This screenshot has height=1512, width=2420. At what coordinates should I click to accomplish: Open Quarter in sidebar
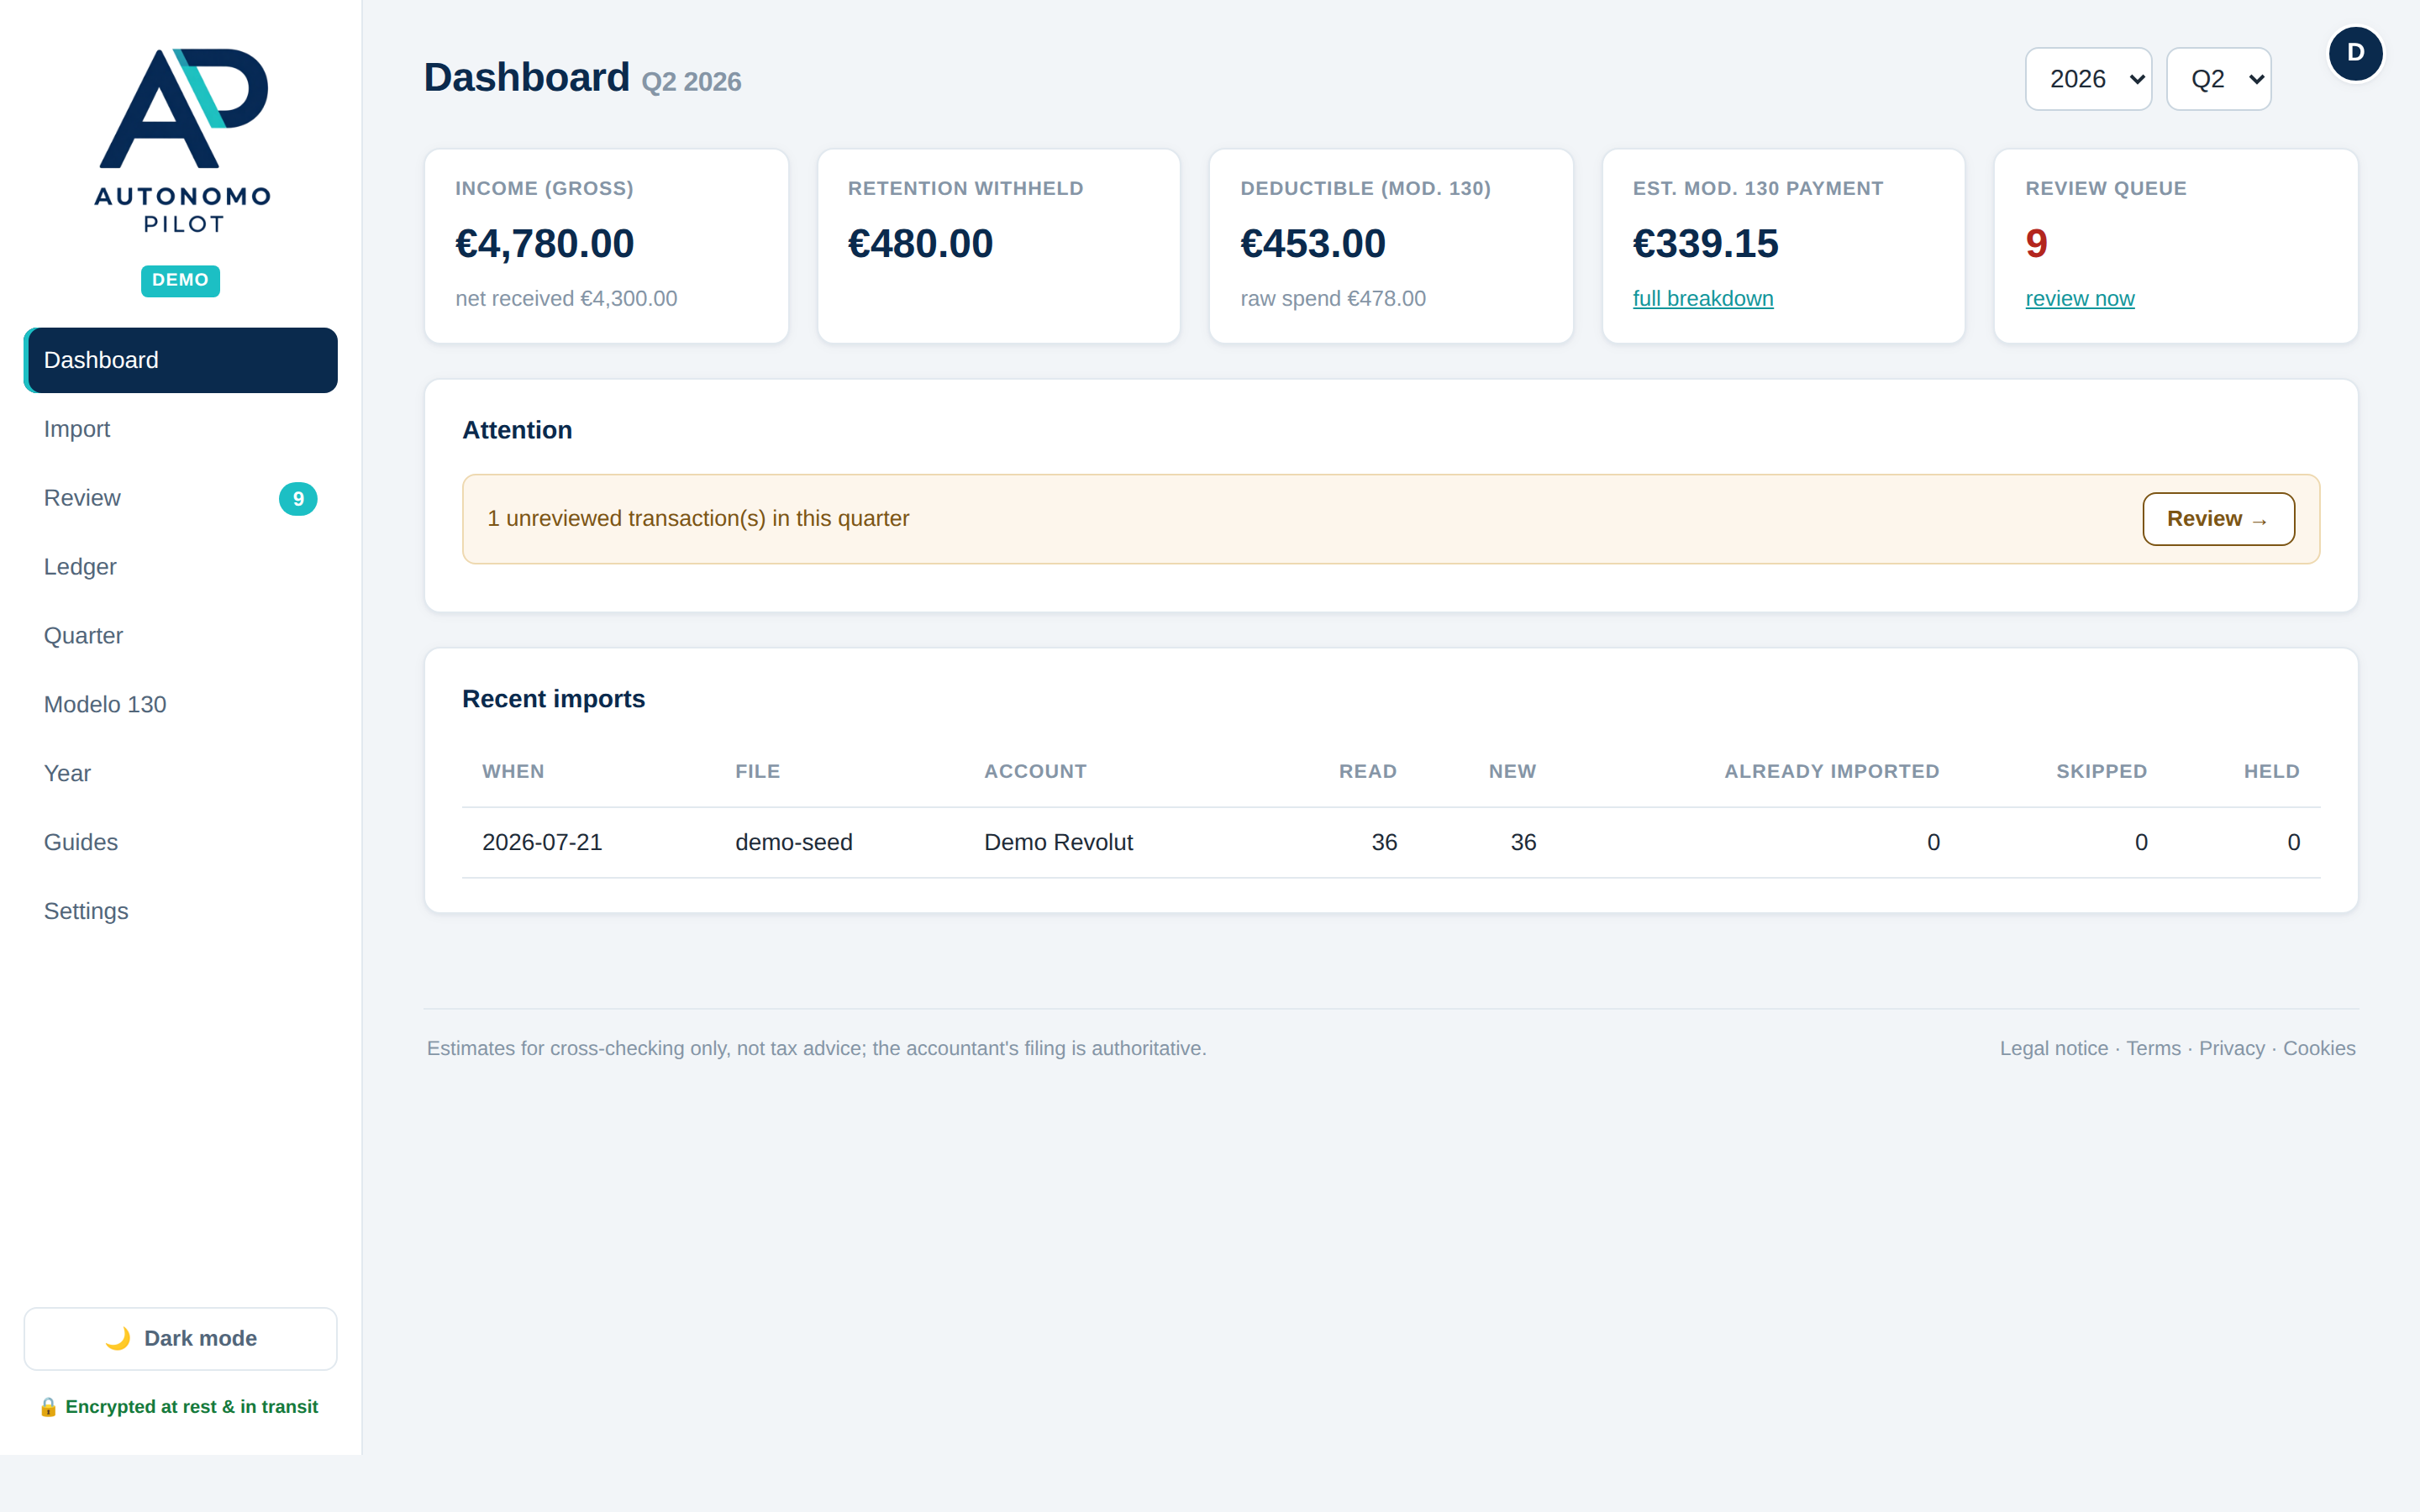tap(180, 636)
